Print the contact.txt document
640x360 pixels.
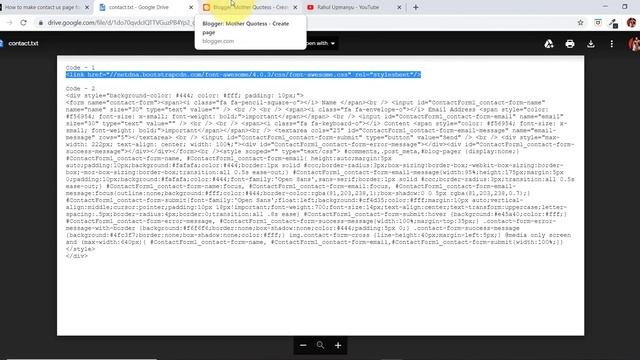coord(570,44)
